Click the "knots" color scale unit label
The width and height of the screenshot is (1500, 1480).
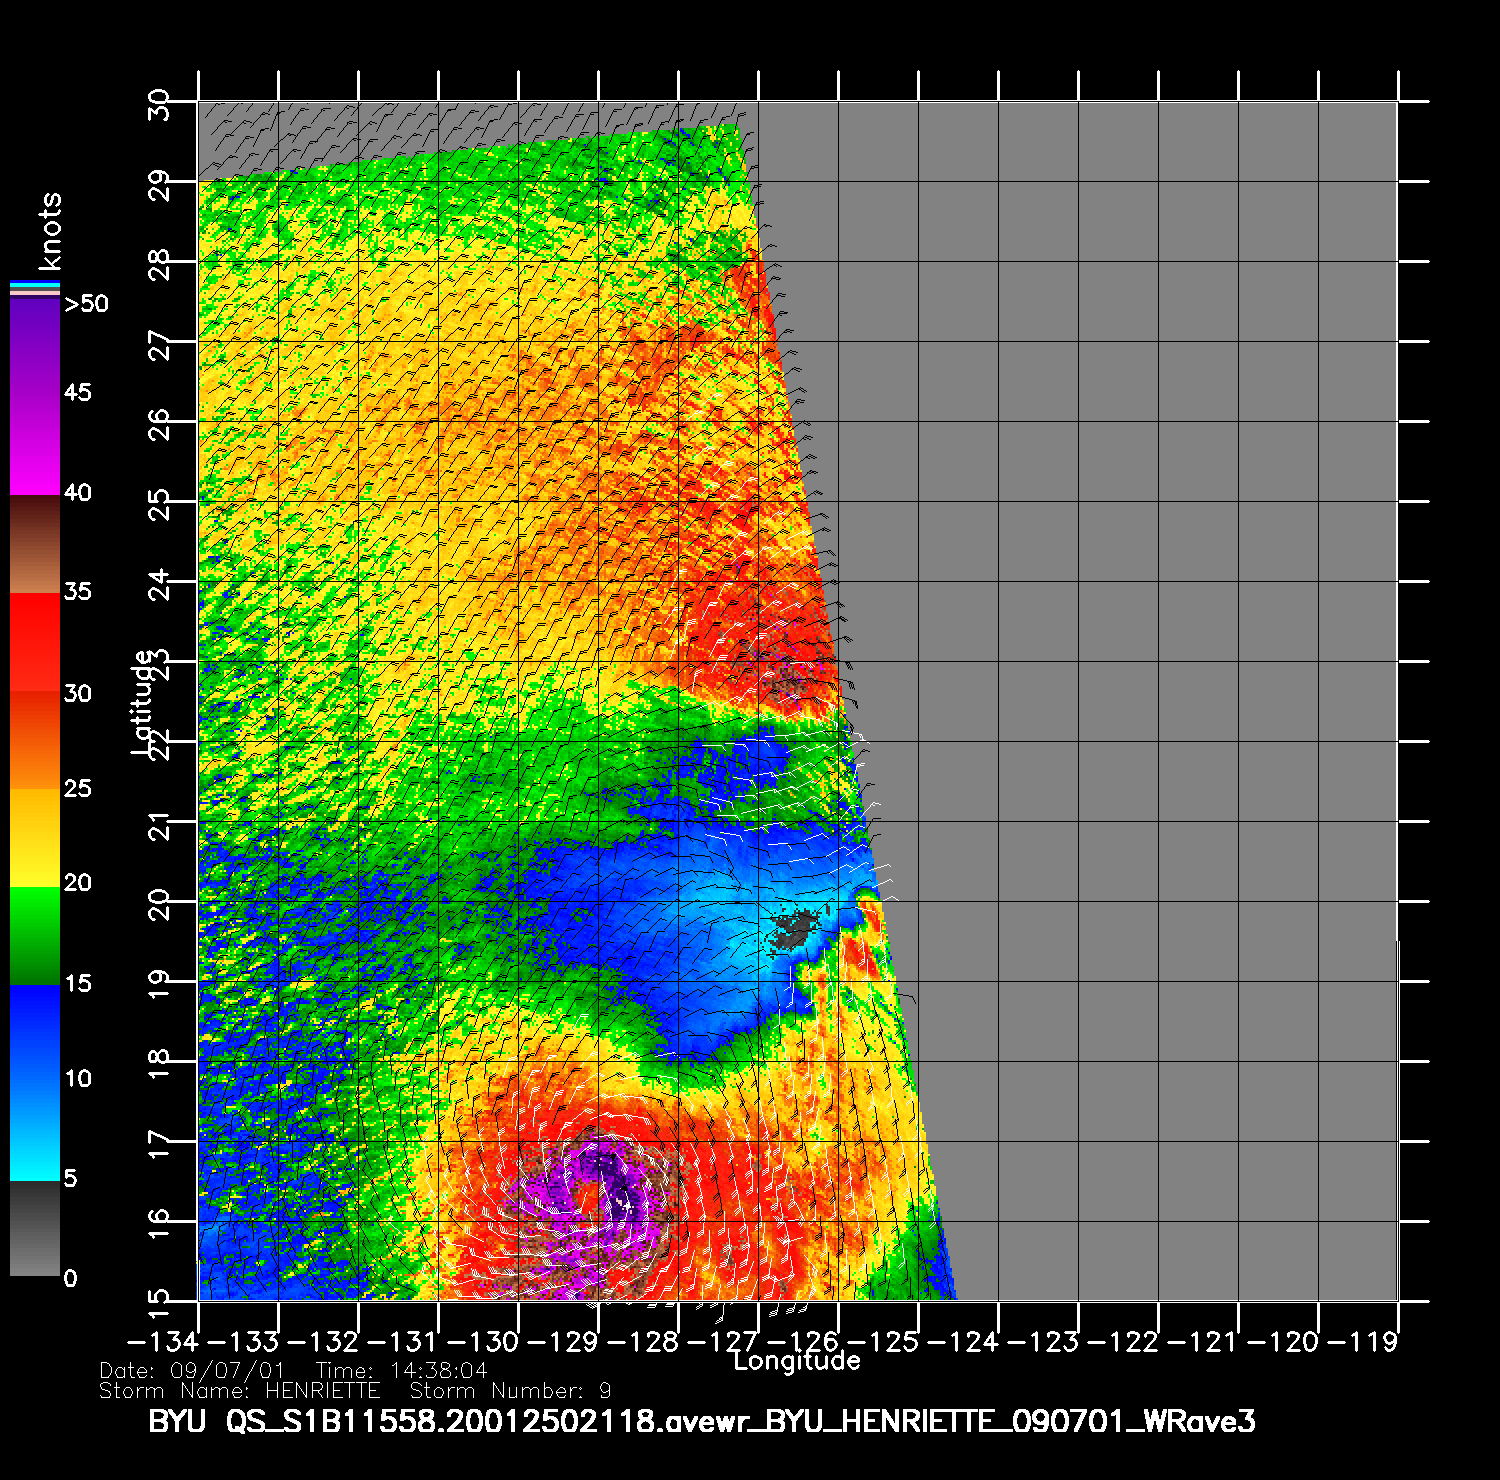point(49,231)
